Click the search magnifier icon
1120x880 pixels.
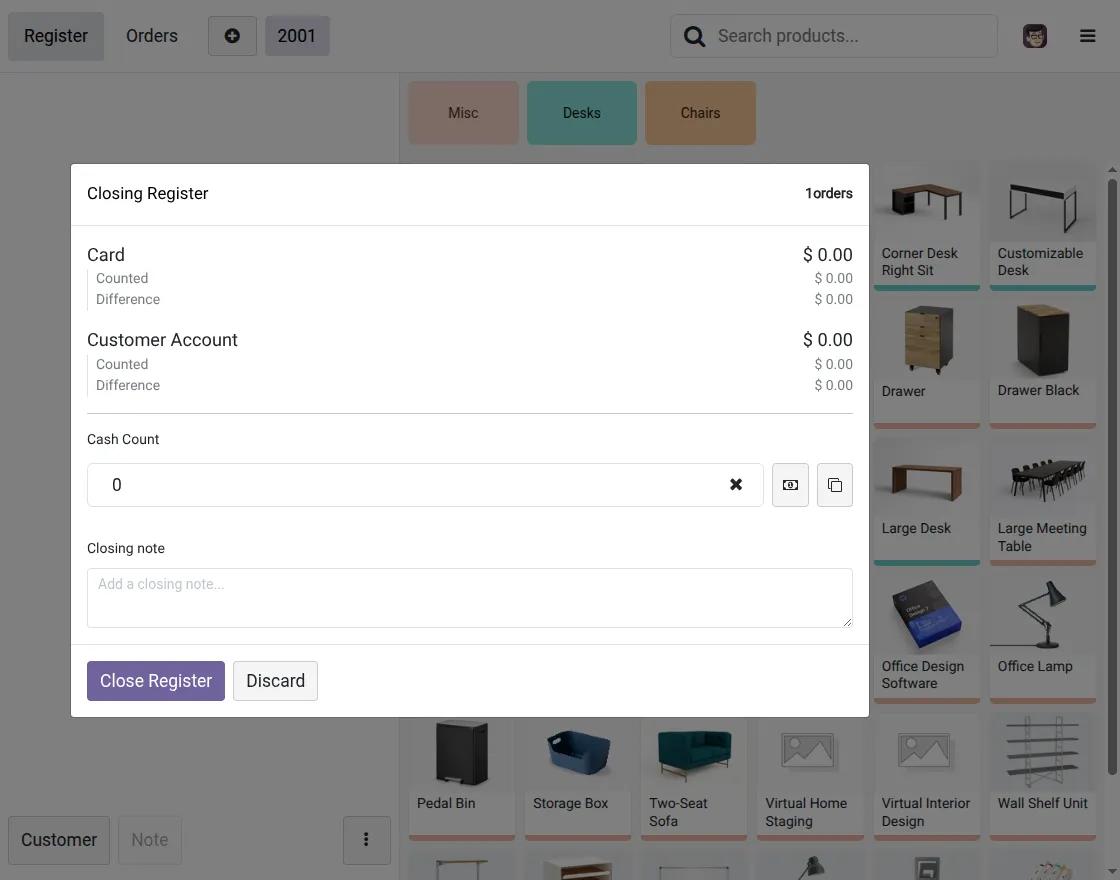coord(694,36)
